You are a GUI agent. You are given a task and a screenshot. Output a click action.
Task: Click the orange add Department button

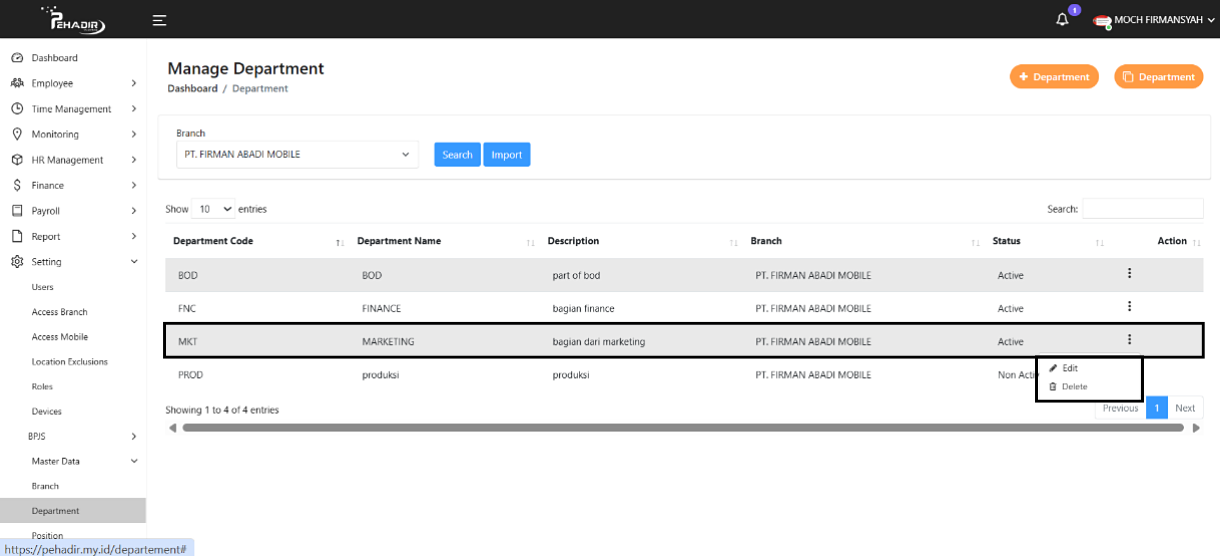tap(1054, 77)
